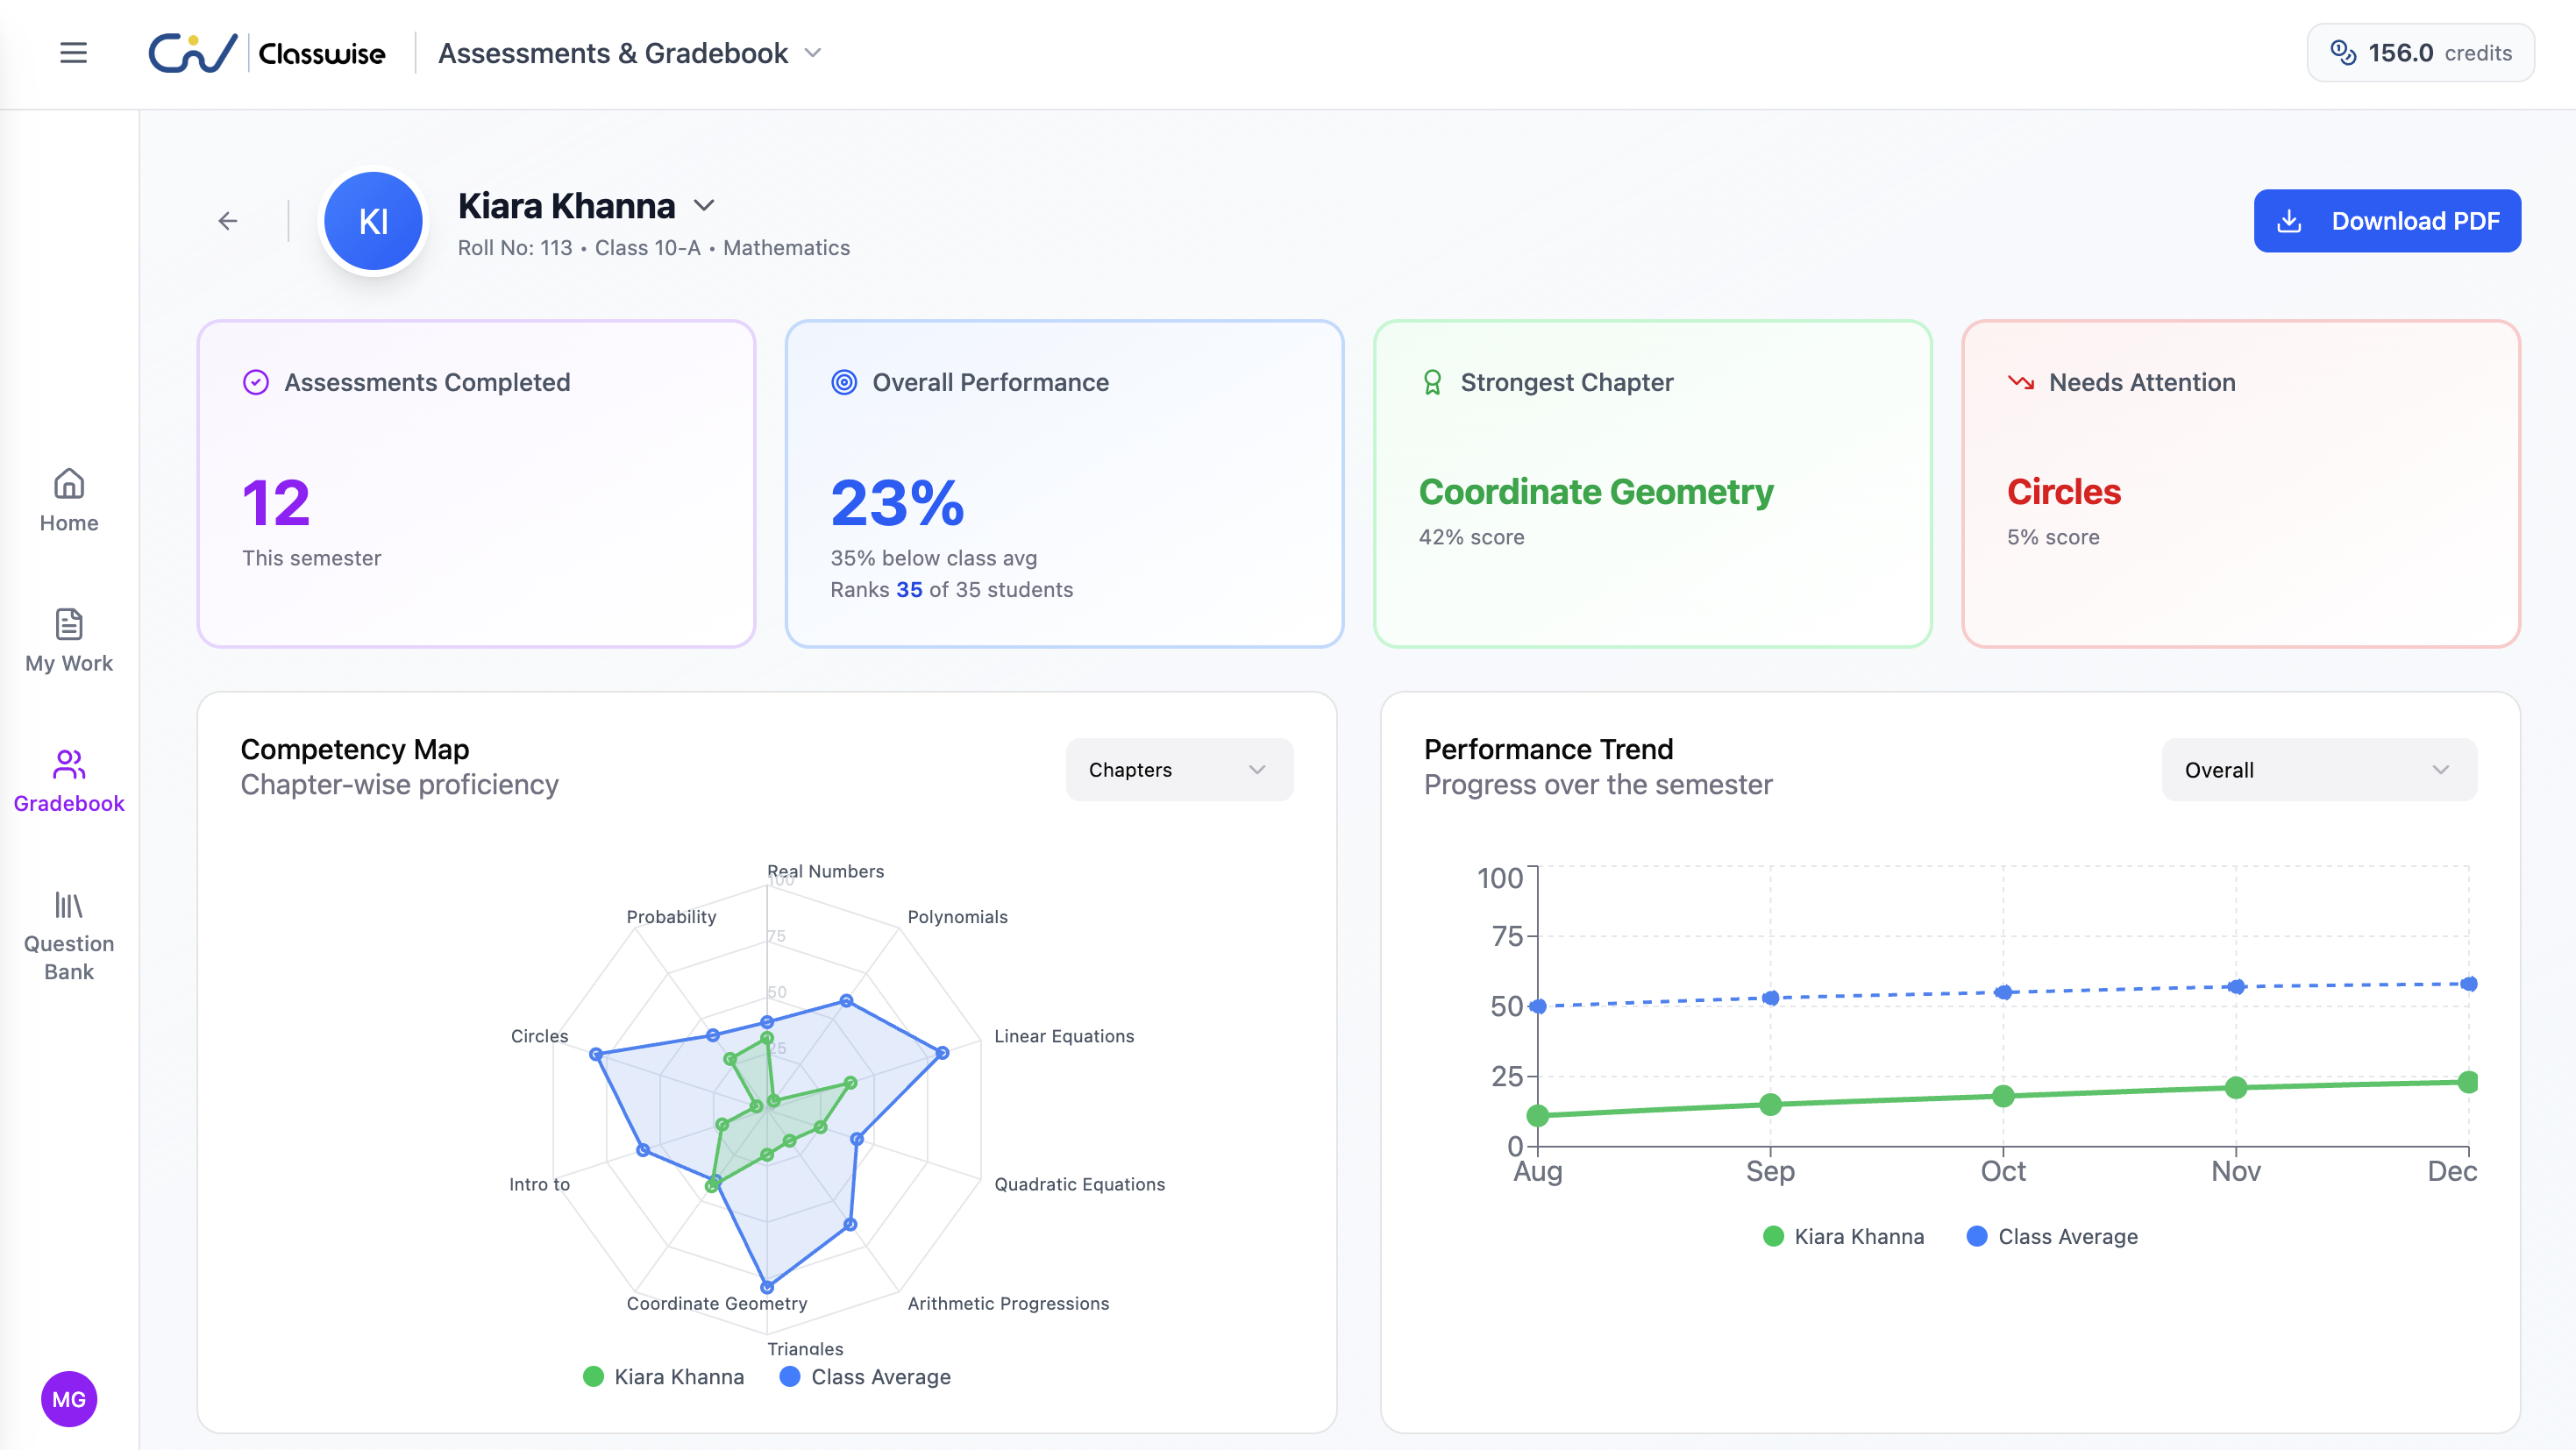Click the Coordinate Geometry strongest chapter text
The image size is (2576, 1450).
[x=1596, y=492]
